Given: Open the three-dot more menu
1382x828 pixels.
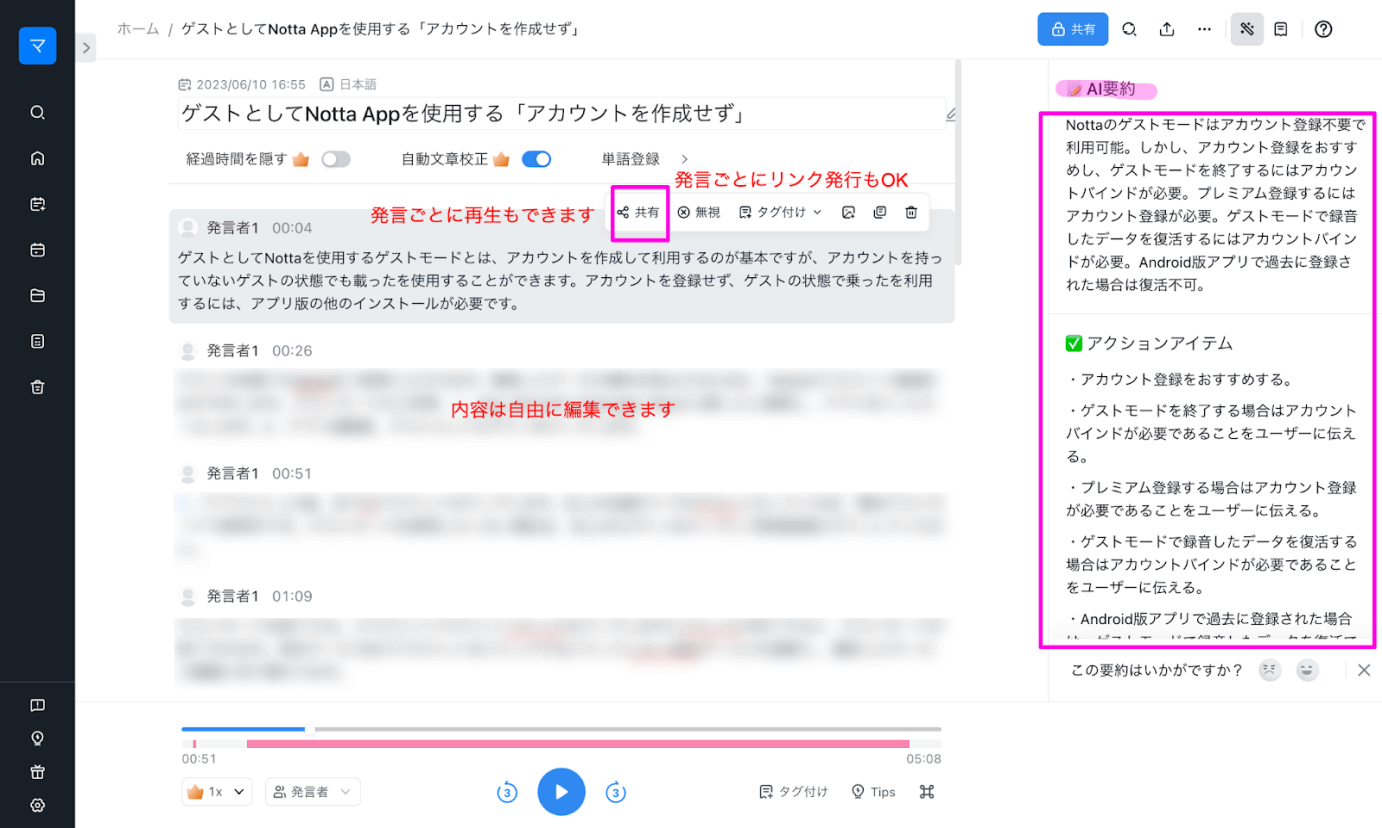Looking at the screenshot, I should 1204,29.
